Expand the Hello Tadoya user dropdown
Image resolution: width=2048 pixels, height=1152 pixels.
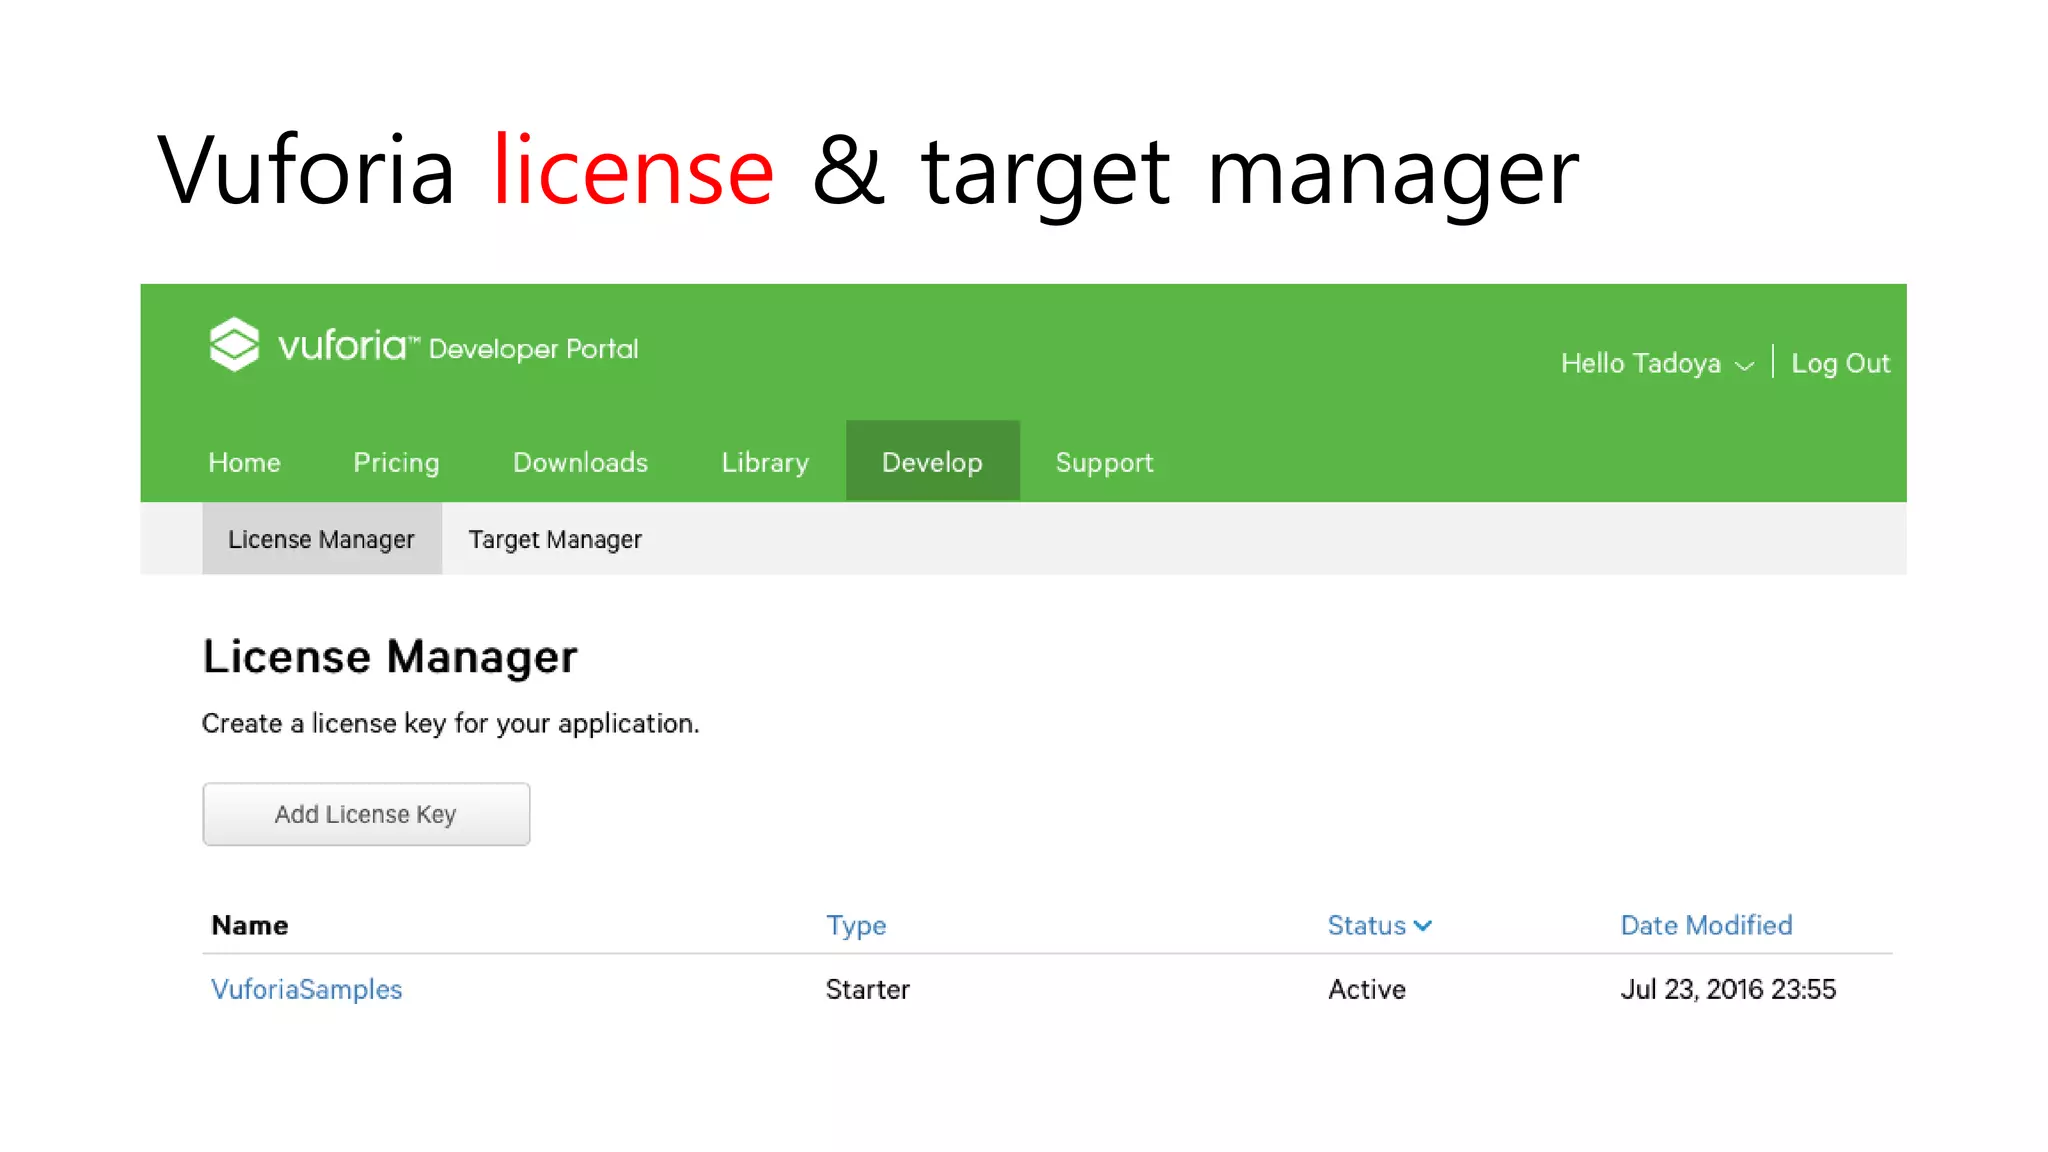tap(1641, 363)
